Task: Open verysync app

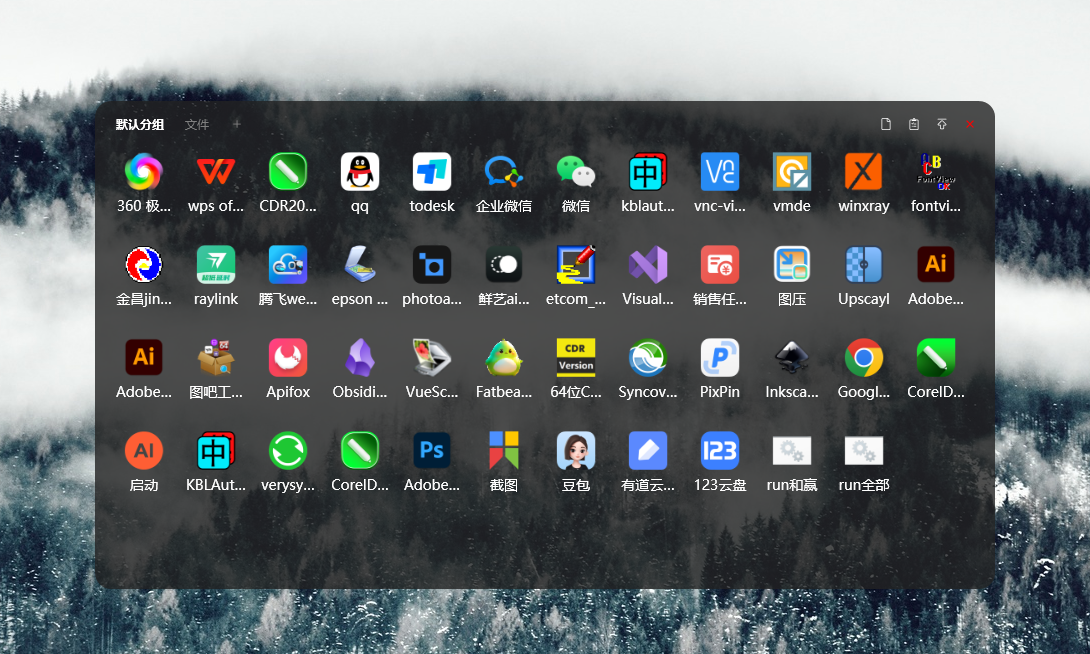Action: [288, 451]
